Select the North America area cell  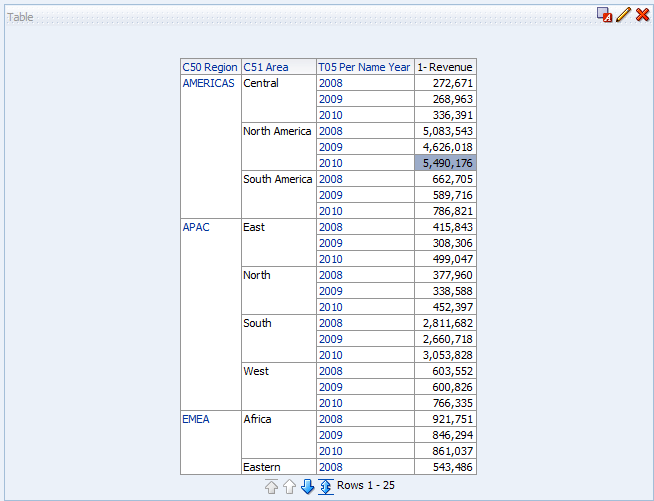(x=277, y=131)
